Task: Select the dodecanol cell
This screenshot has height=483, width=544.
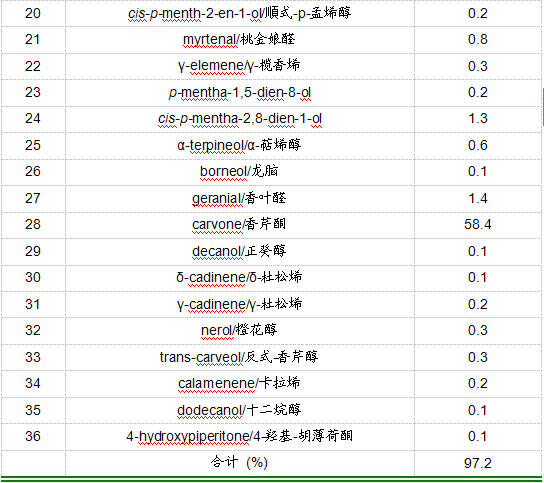Action: [239, 410]
